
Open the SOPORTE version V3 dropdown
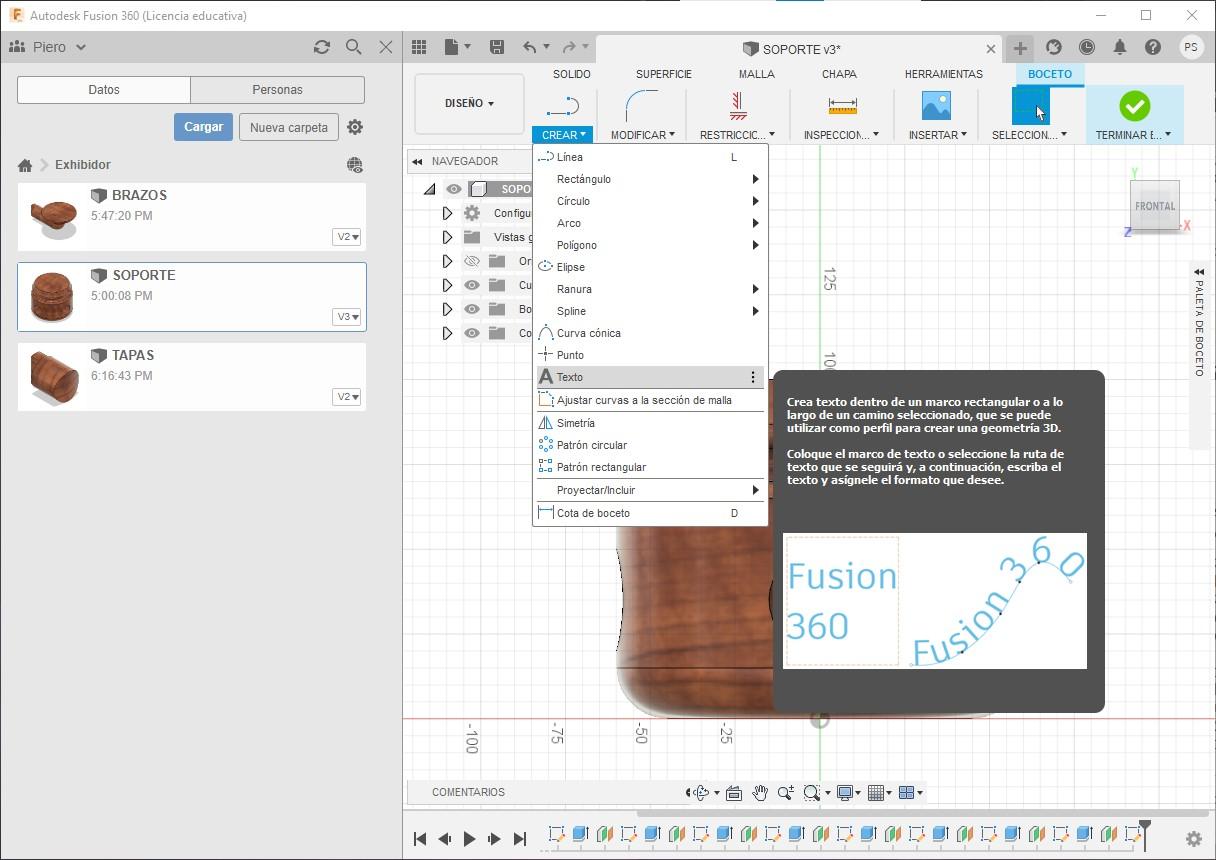coord(347,317)
